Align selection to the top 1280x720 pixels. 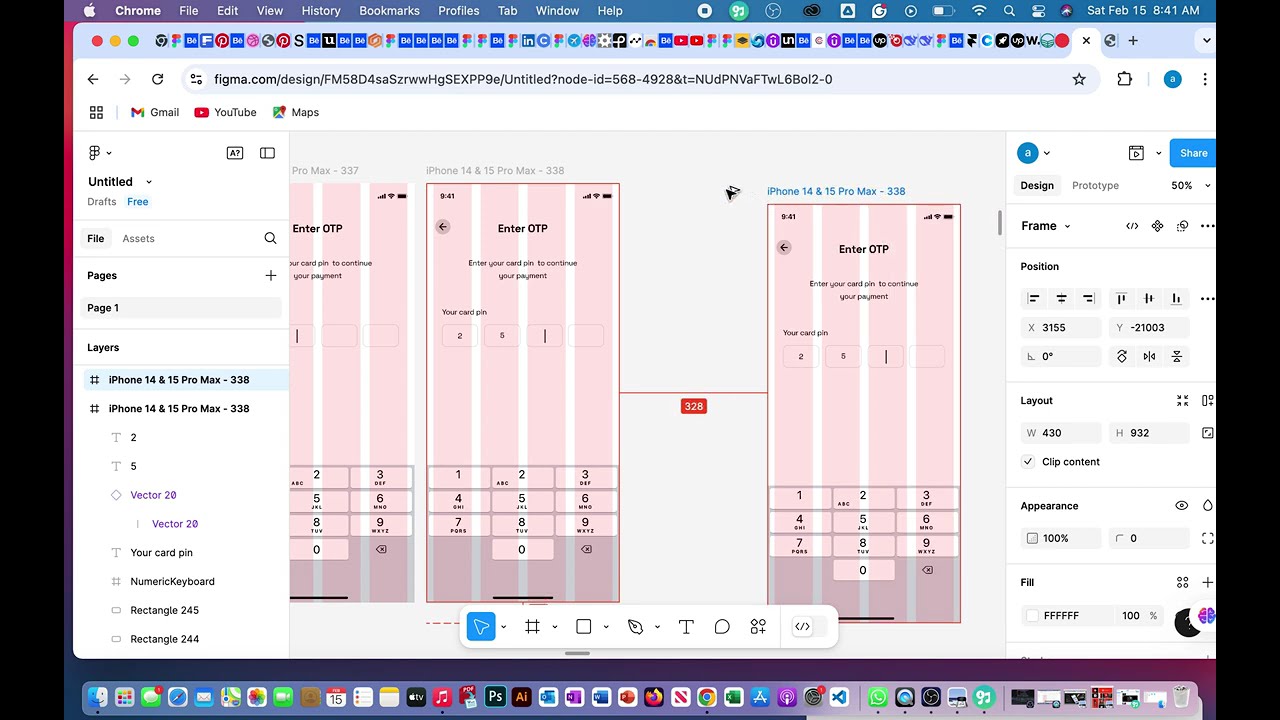click(1121, 298)
